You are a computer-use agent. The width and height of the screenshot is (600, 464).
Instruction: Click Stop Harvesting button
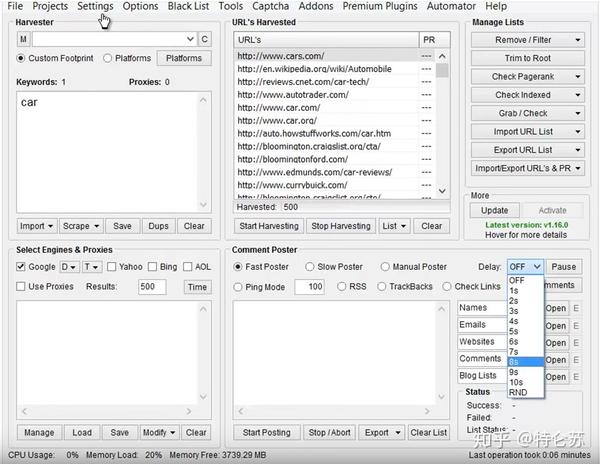[341, 226]
